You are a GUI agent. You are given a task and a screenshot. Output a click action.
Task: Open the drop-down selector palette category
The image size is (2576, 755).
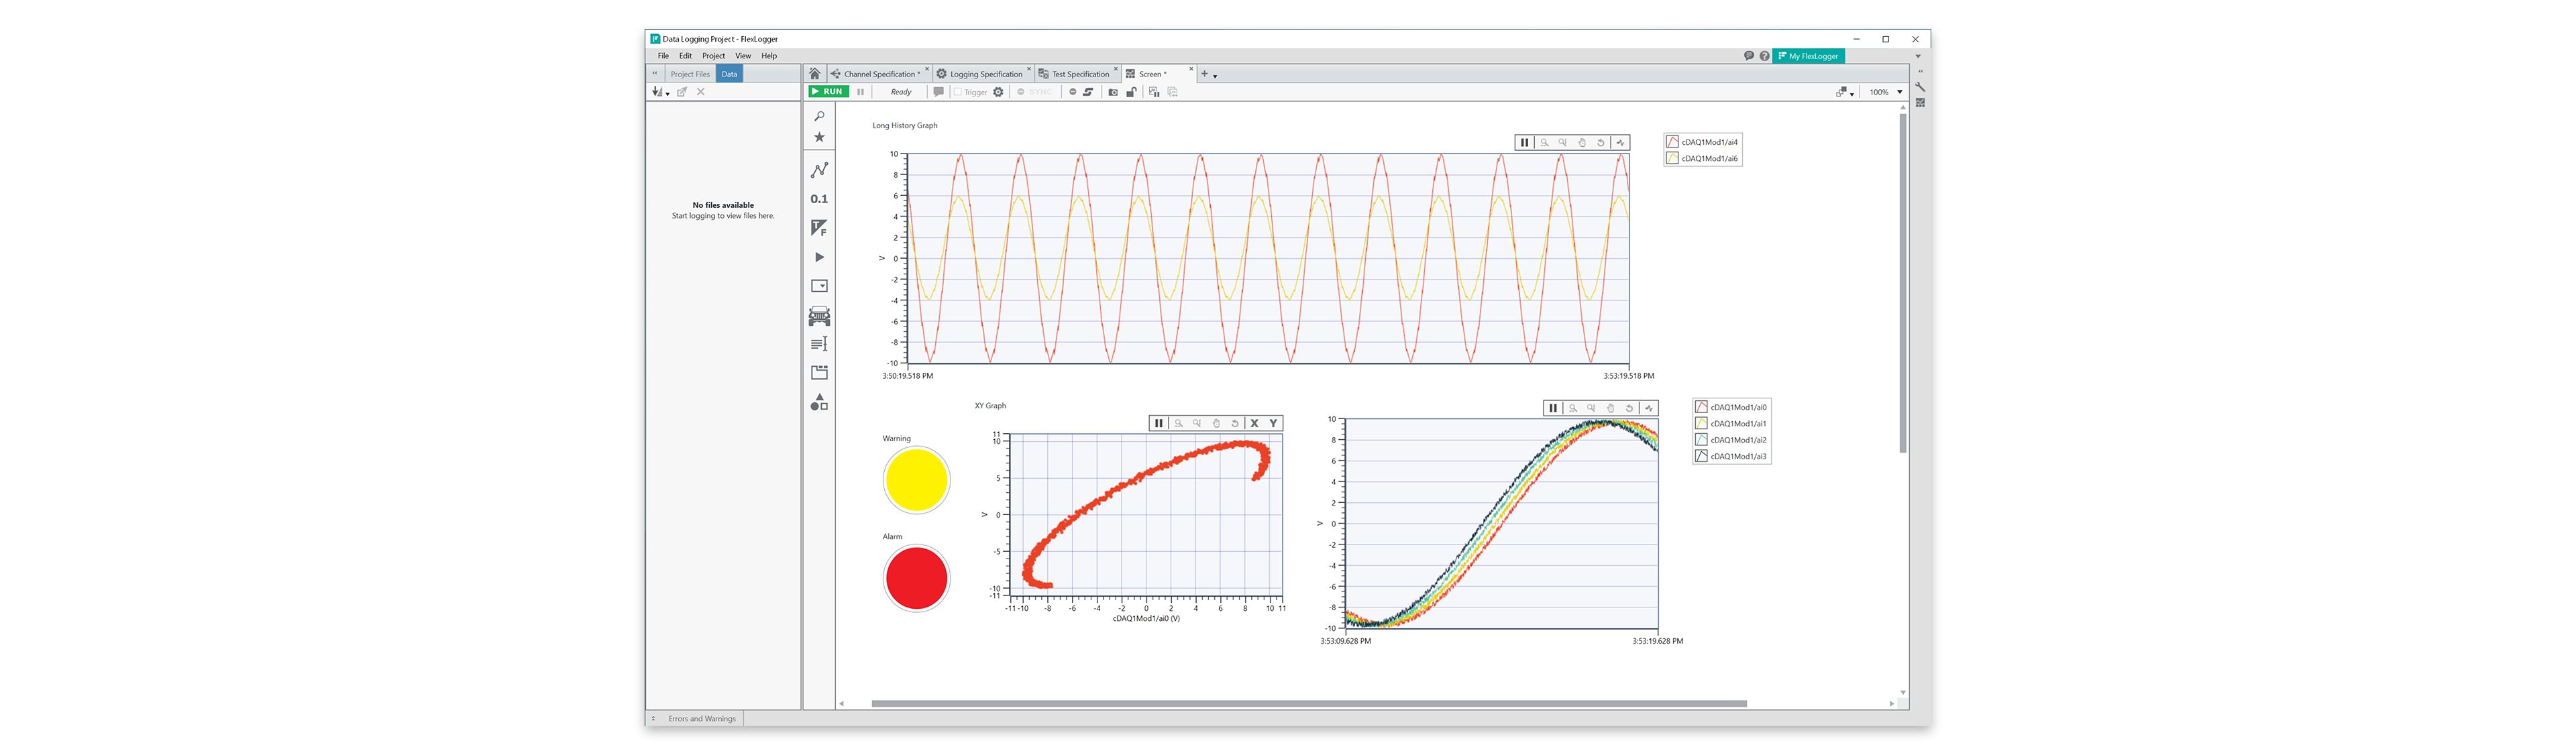819,286
